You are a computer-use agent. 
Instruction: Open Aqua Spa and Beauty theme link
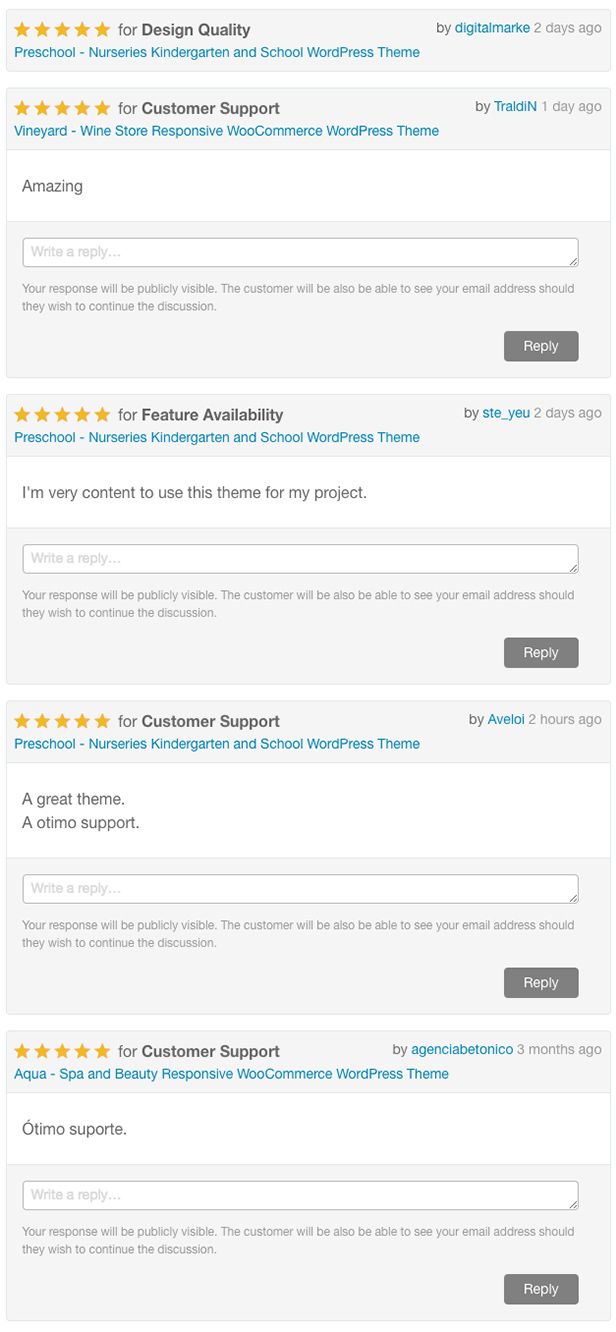231,1074
